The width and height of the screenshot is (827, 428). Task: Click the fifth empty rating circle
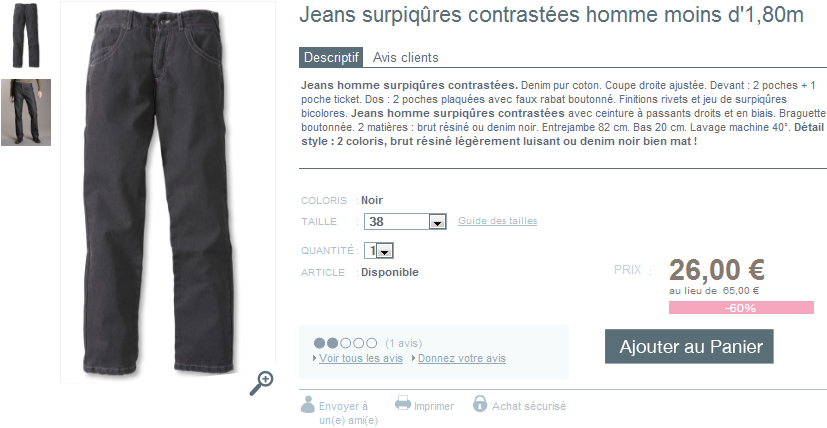371,343
